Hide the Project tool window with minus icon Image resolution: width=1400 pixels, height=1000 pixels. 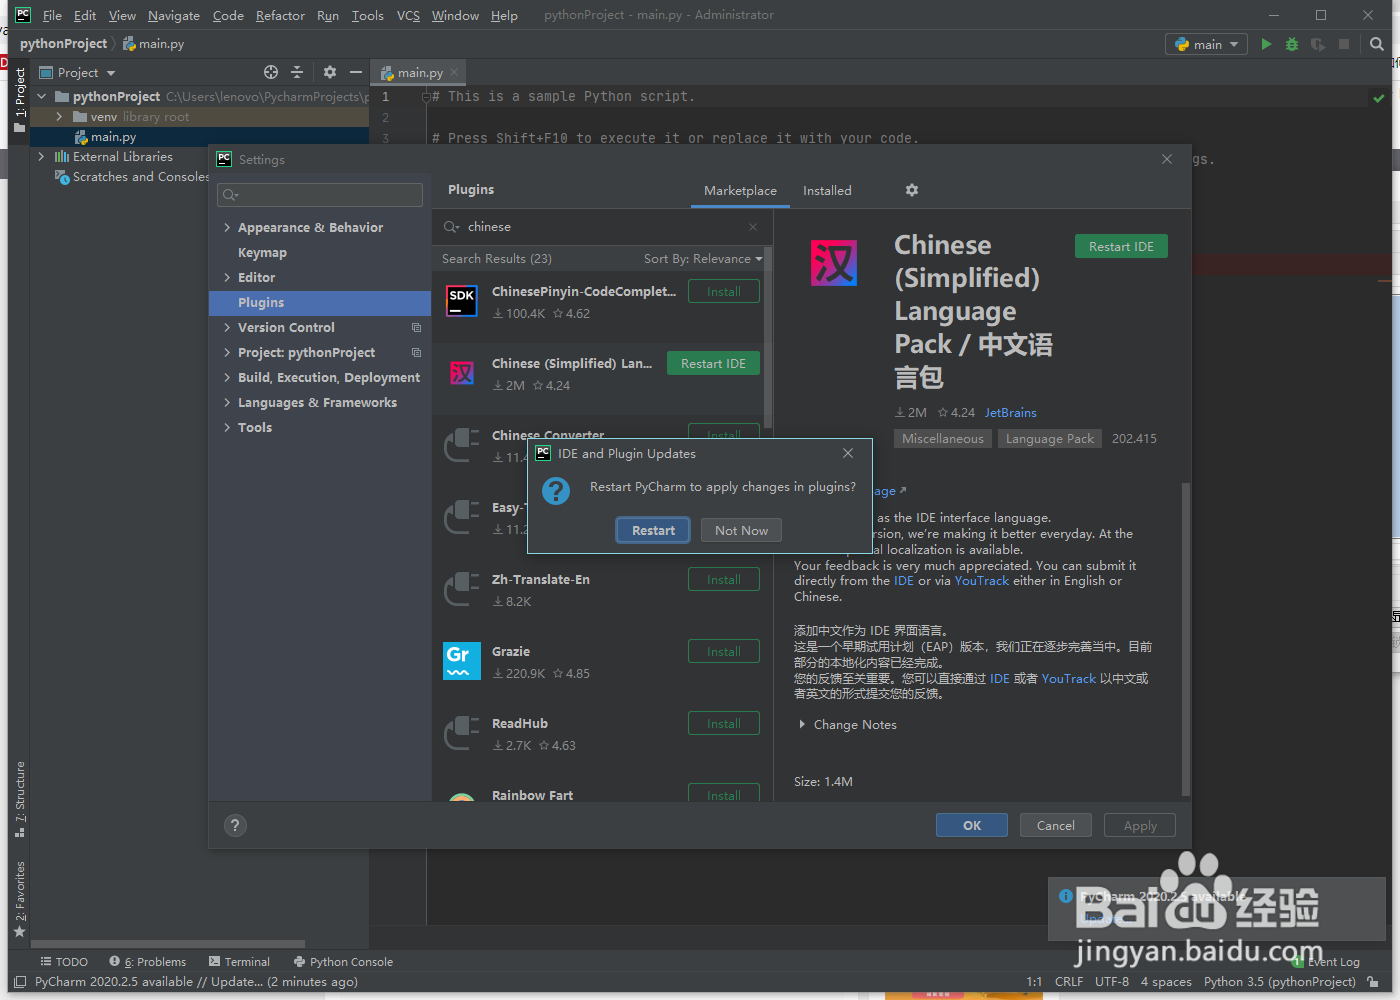(356, 72)
